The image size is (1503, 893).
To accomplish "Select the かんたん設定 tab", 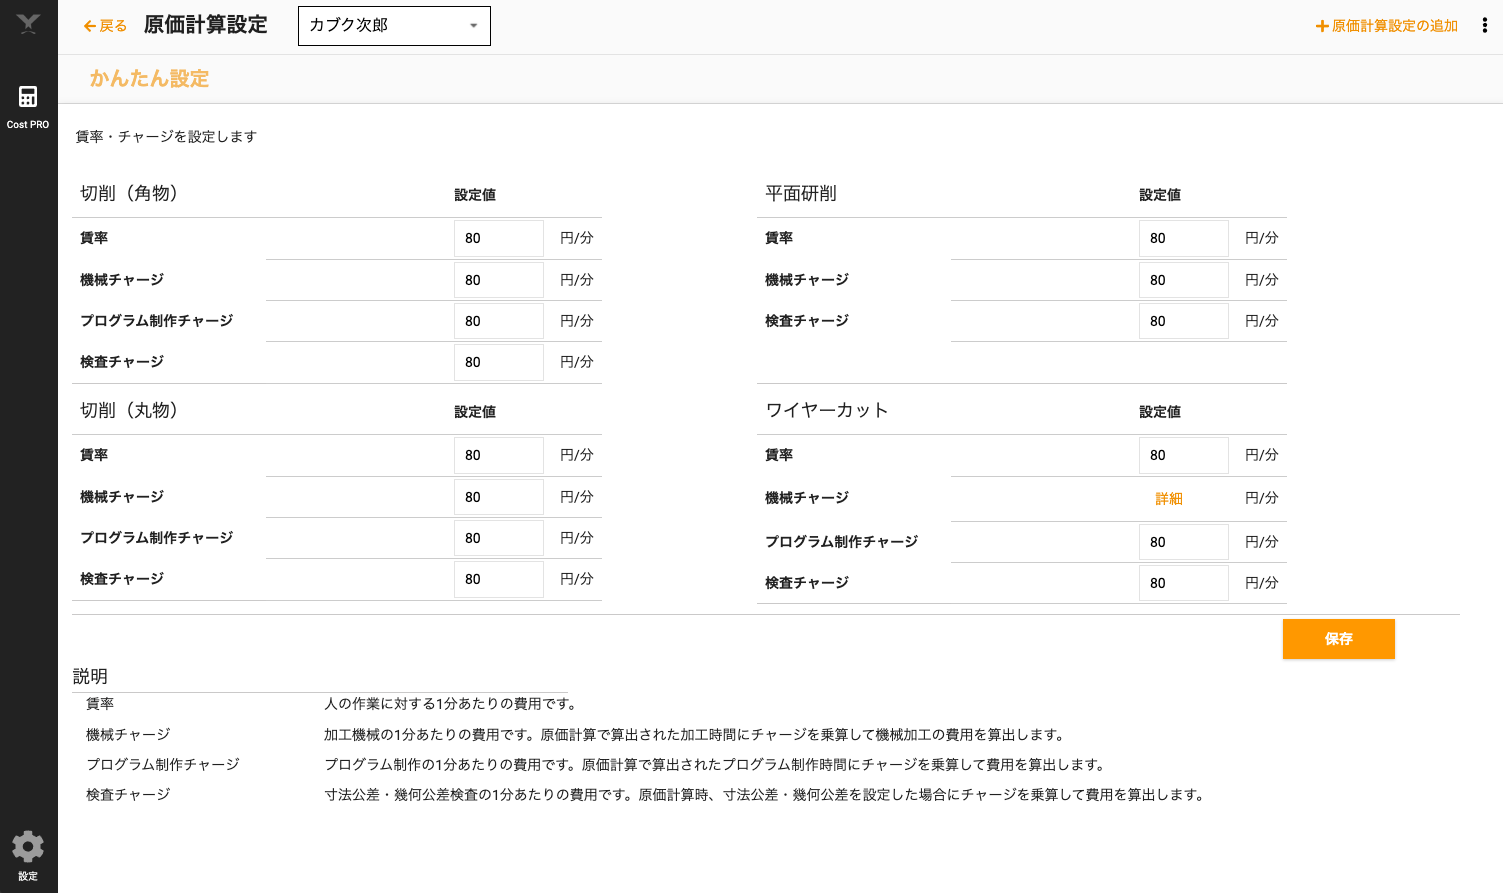I will point(149,79).
